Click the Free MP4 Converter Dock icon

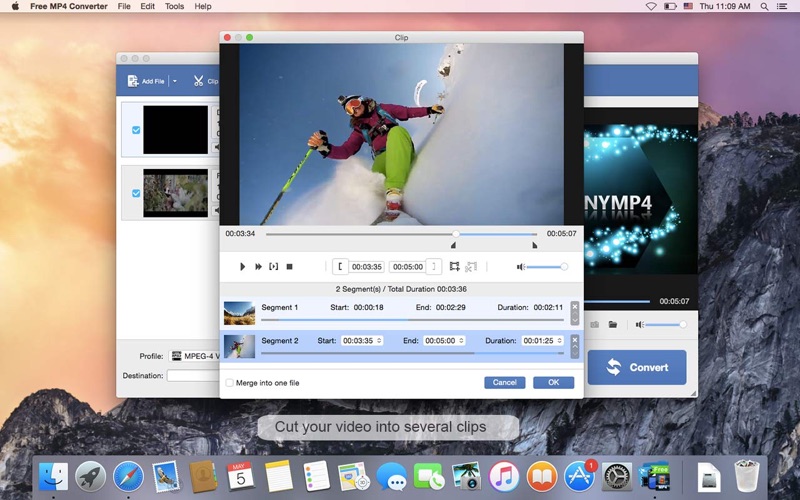point(654,477)
